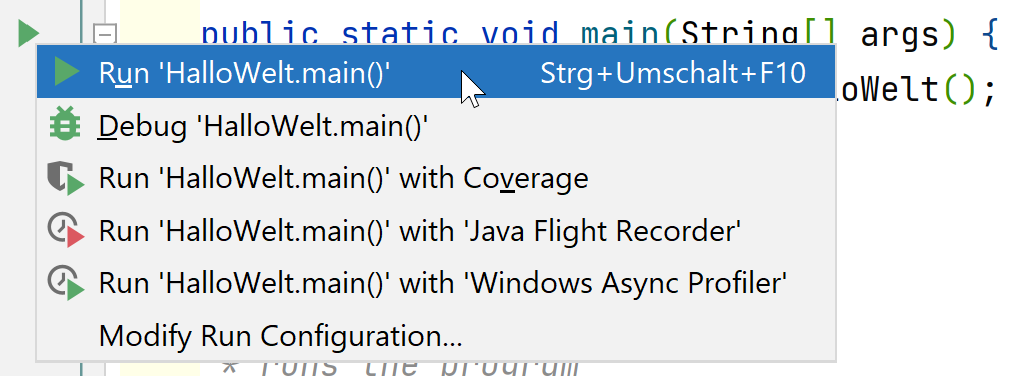Click the green run arrow in the editor gutter

pyautogui.click(x=28, y=34)
